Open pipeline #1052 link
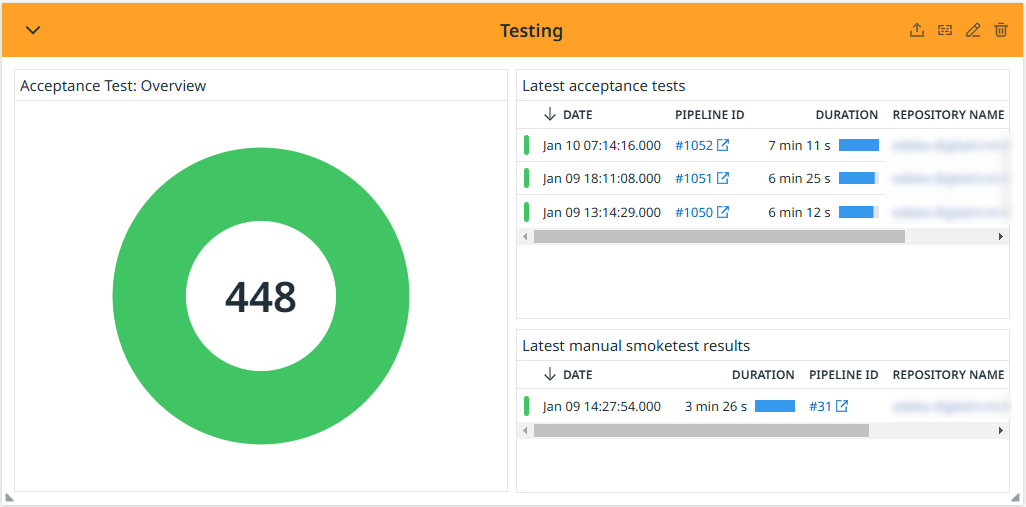Viewport: 1026px width, 507px height. [x=693, y=145]
